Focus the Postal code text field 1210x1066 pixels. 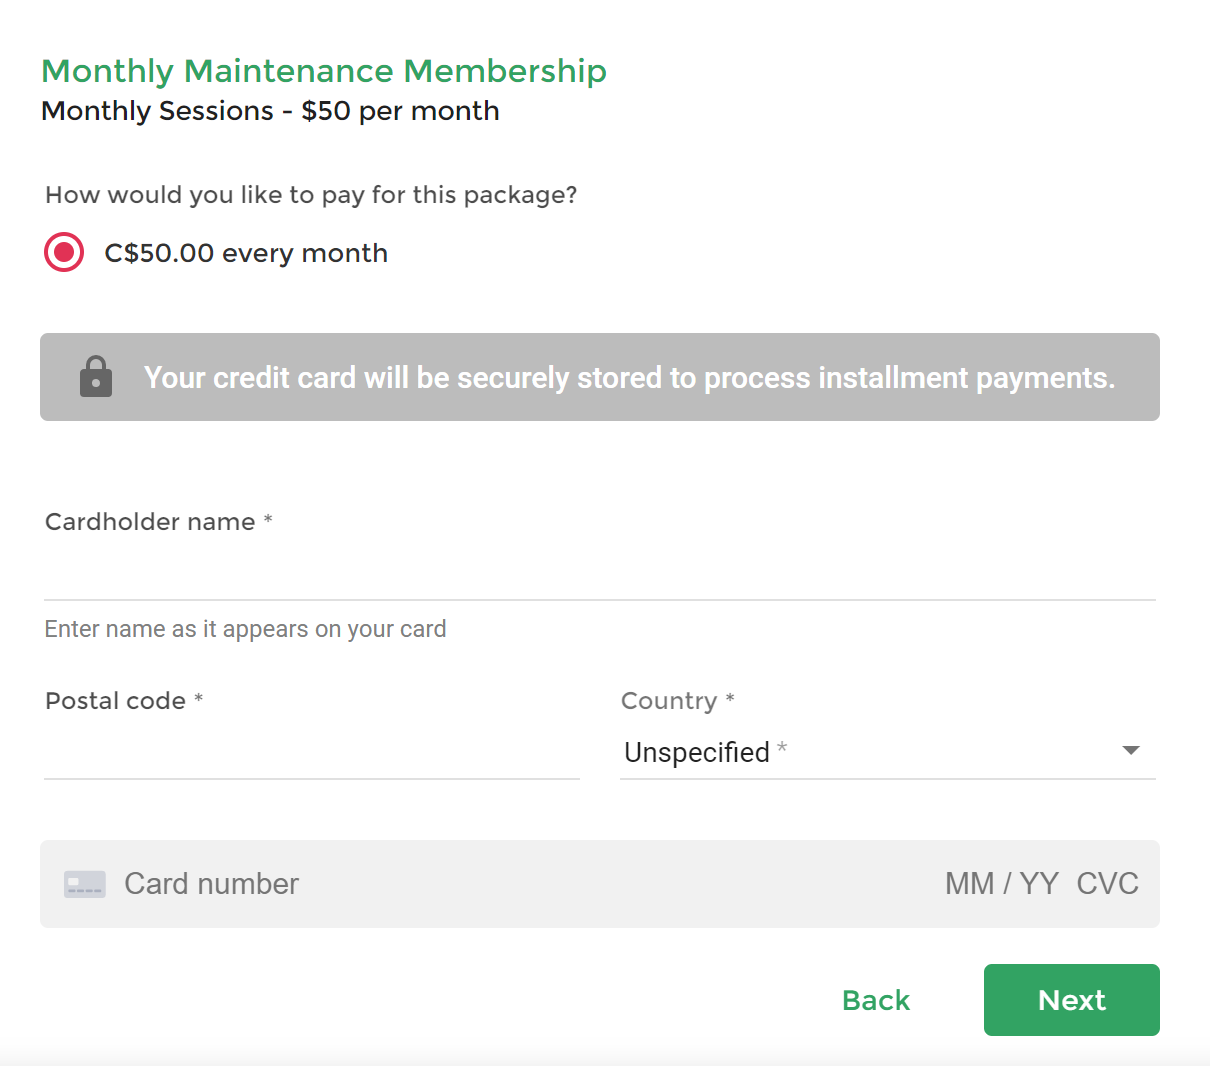pos(312,753)
